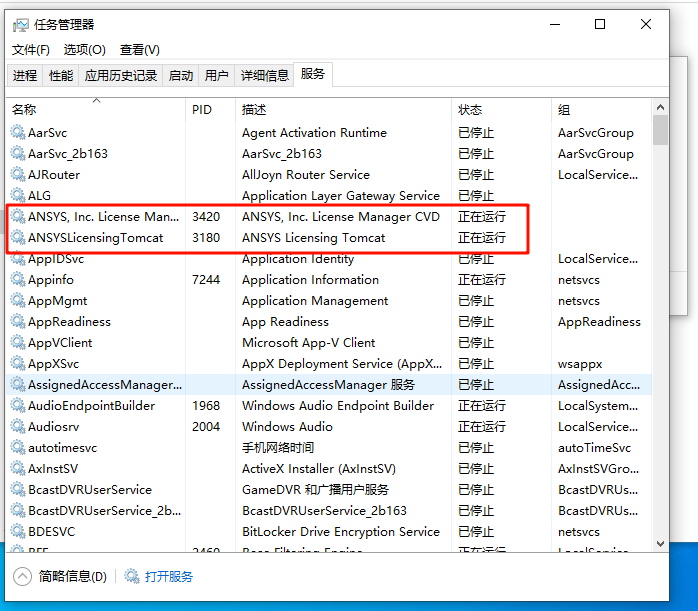Click the scrollbar up arrow
This screenshot has height=611, width=698.
(x=660, y=107)
